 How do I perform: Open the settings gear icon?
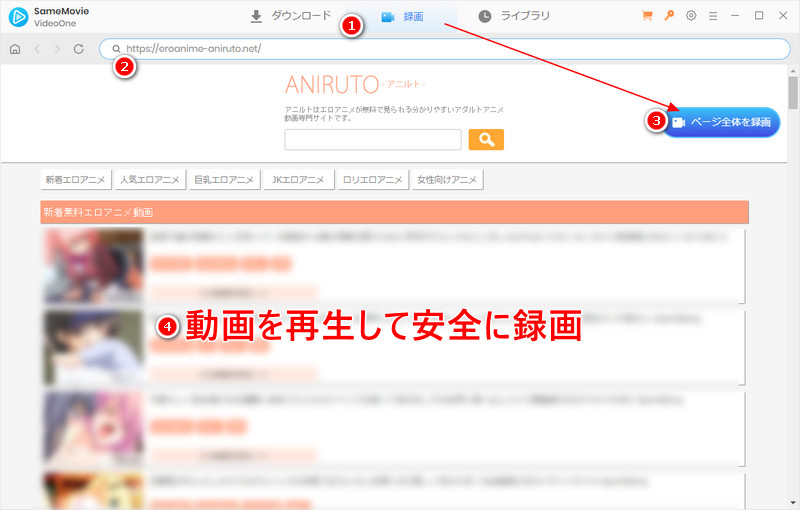tap(691, 16)
